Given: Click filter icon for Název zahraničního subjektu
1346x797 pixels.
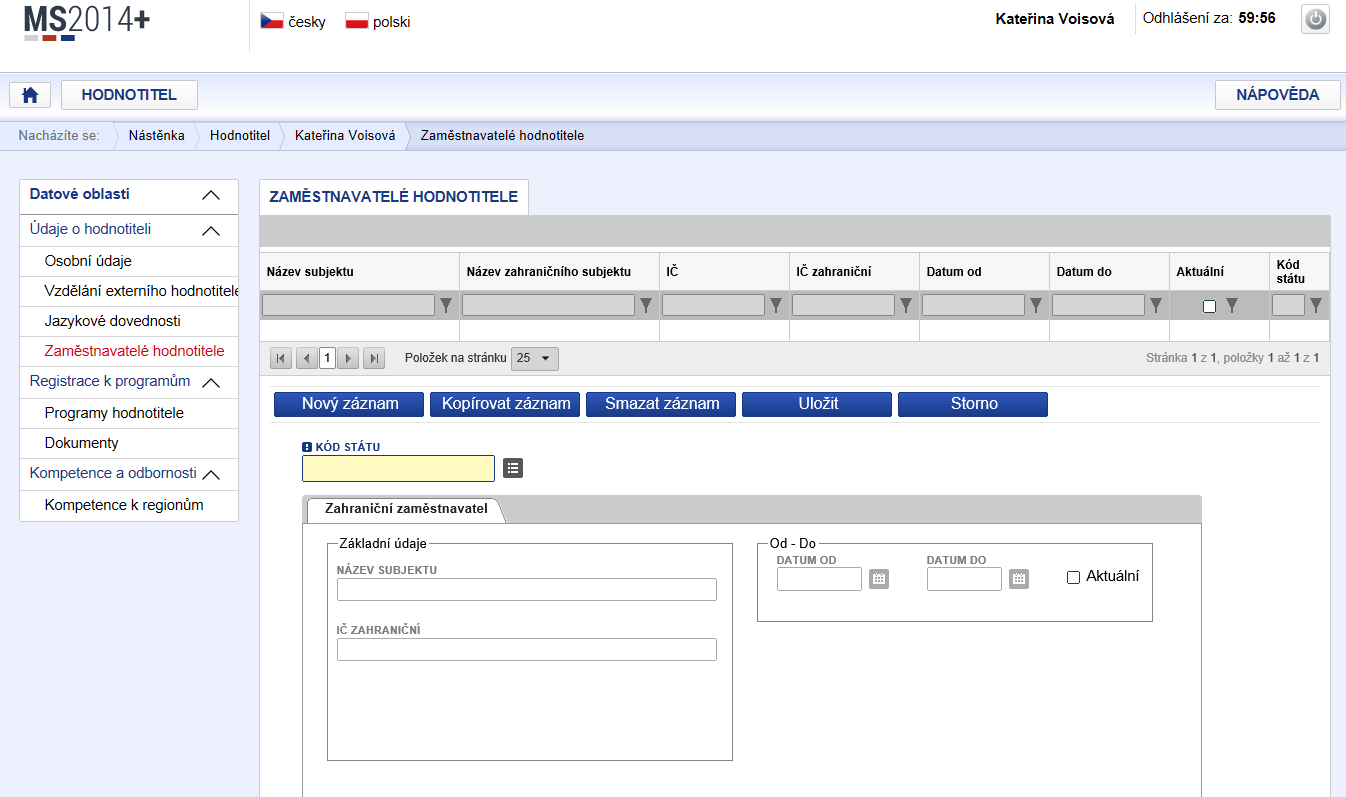Looking at the screenshot, I should click(x=646, y=306).
